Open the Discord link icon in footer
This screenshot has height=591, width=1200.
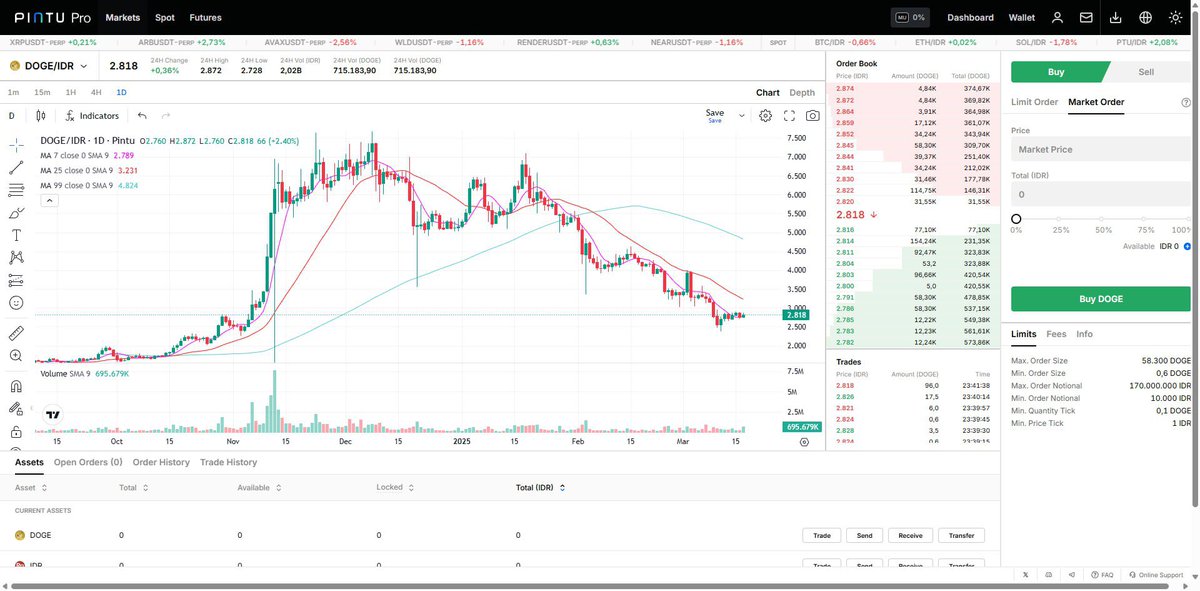tap(1048, 575)
